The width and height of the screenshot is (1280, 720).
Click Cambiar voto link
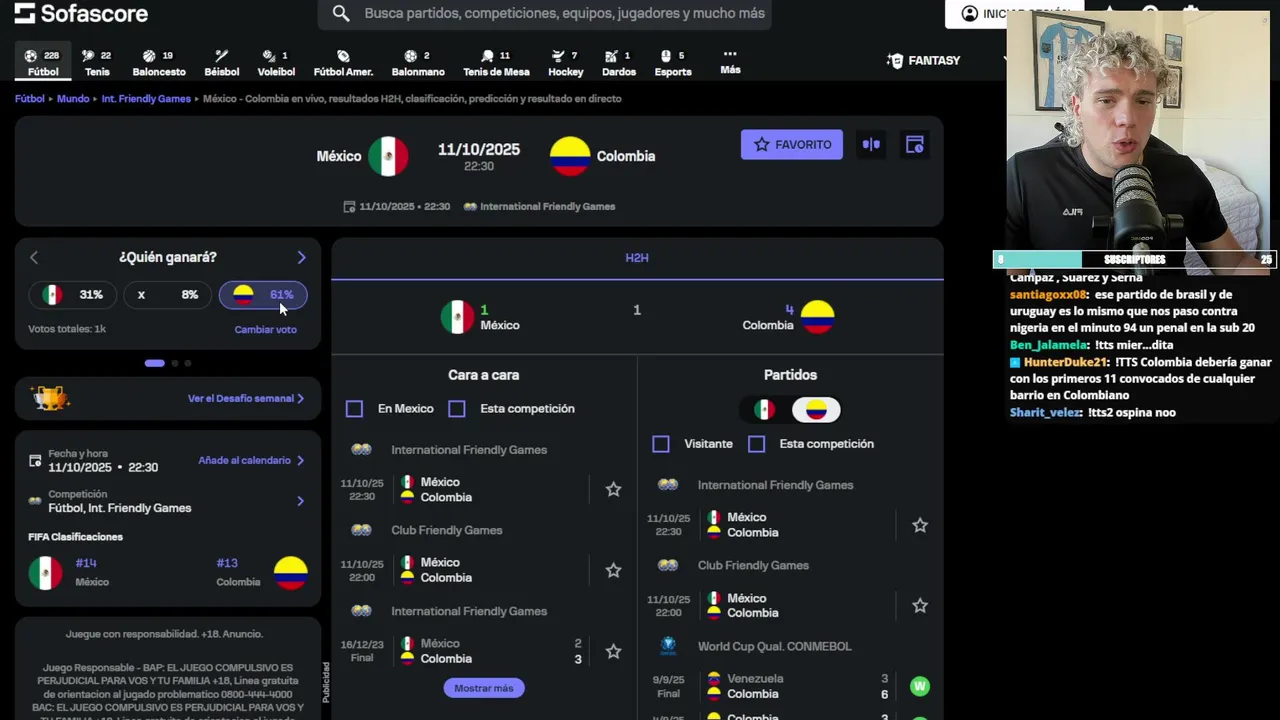pos(265,329)
